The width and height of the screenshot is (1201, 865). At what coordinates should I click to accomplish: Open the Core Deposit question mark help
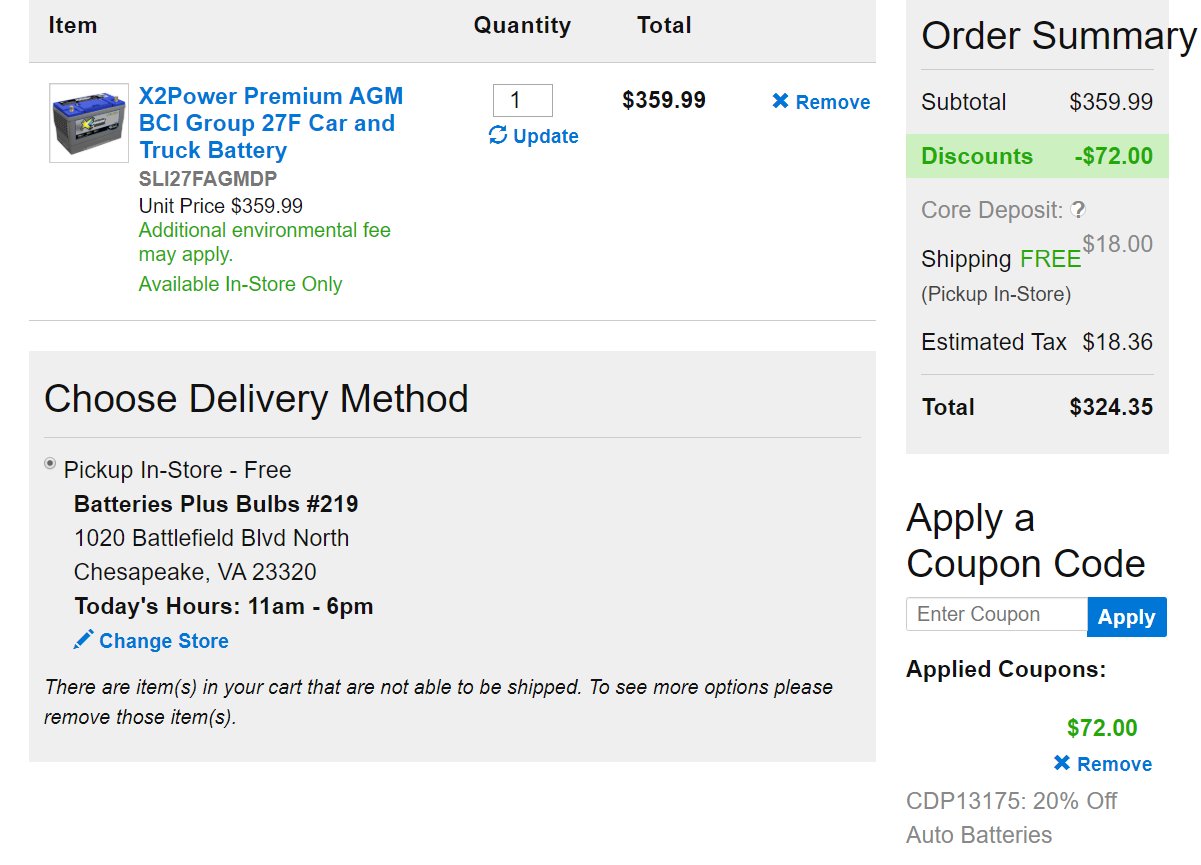[1077, 210]
